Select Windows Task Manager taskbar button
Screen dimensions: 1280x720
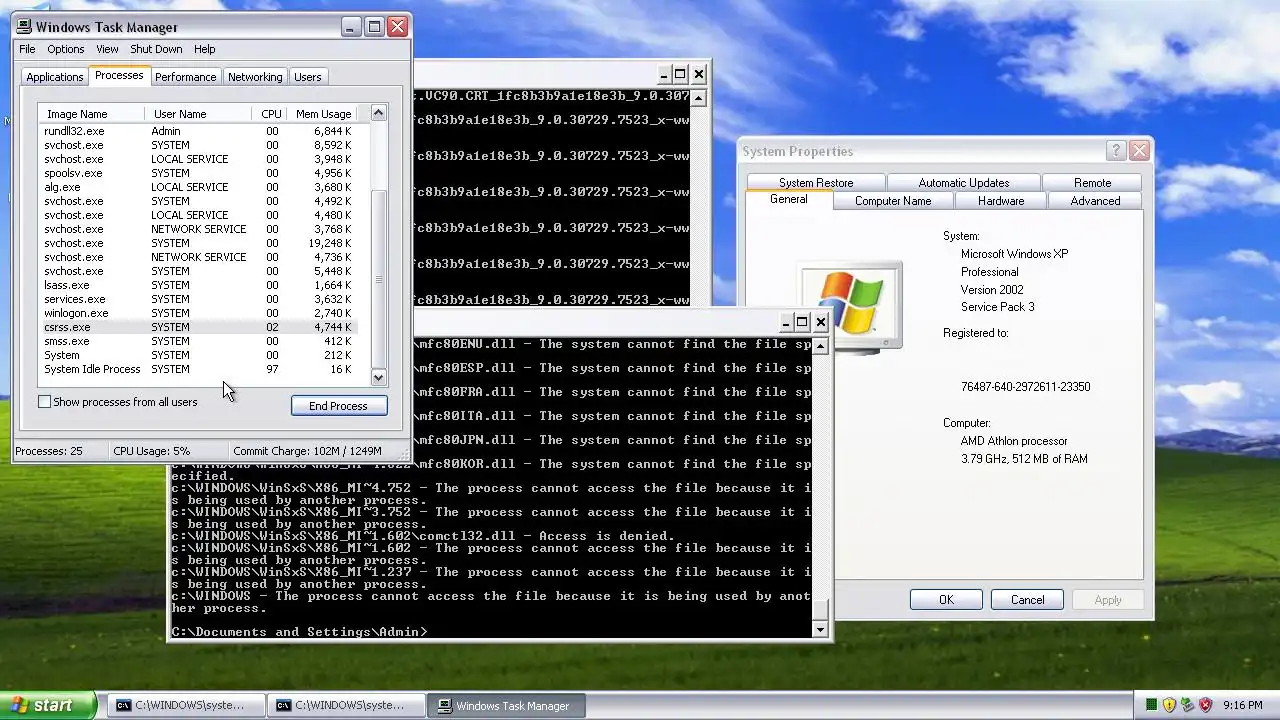(x=507, y=705)
